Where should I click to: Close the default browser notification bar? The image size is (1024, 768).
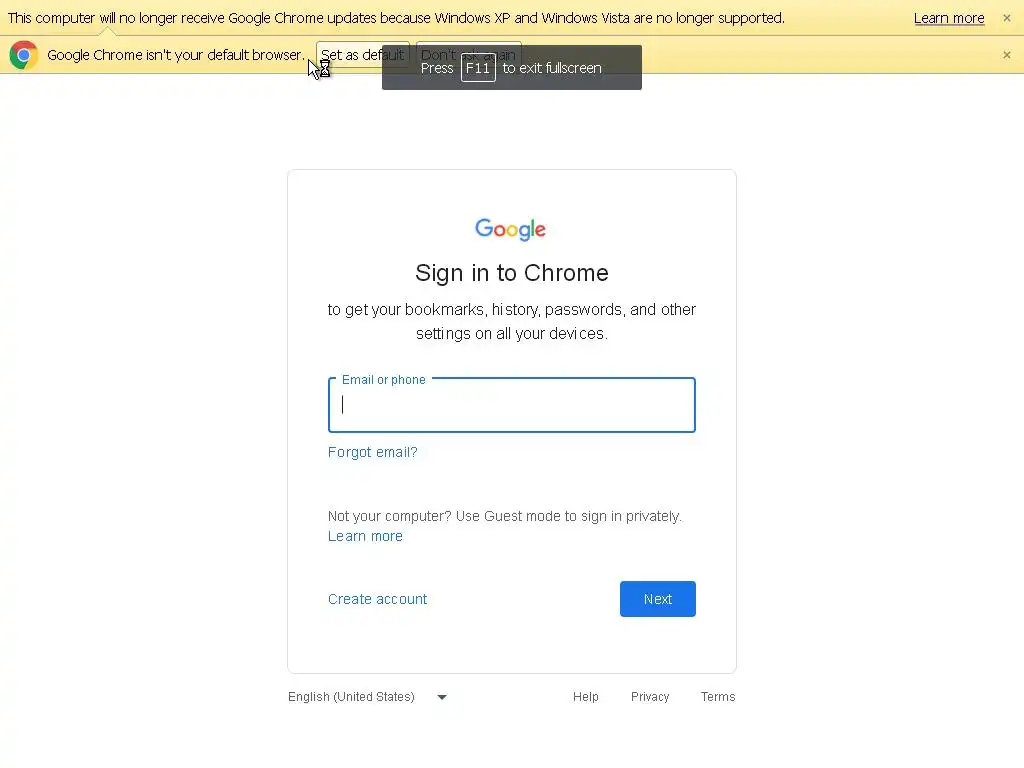[1006, 55]
